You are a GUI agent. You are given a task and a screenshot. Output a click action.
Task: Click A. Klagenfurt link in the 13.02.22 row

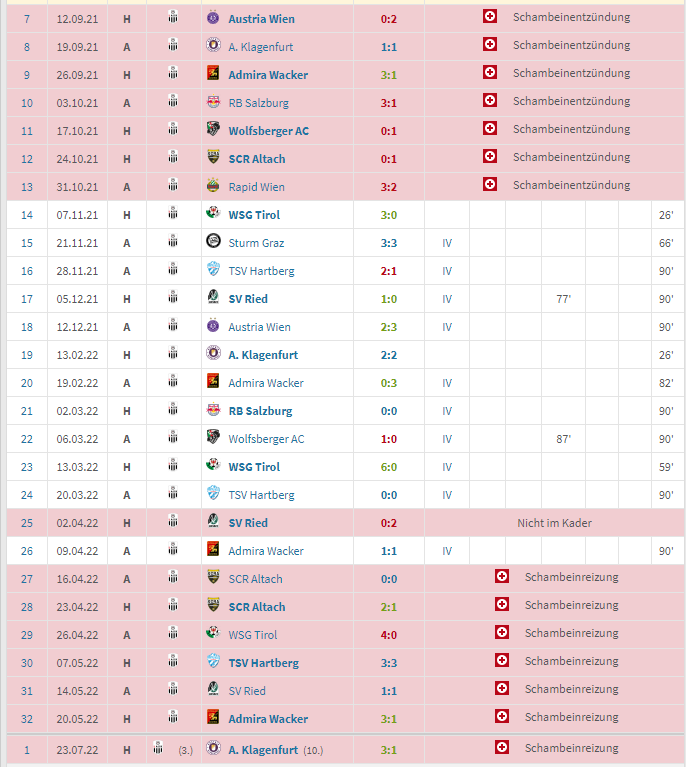pyautogui.click(x=263, y=355)
